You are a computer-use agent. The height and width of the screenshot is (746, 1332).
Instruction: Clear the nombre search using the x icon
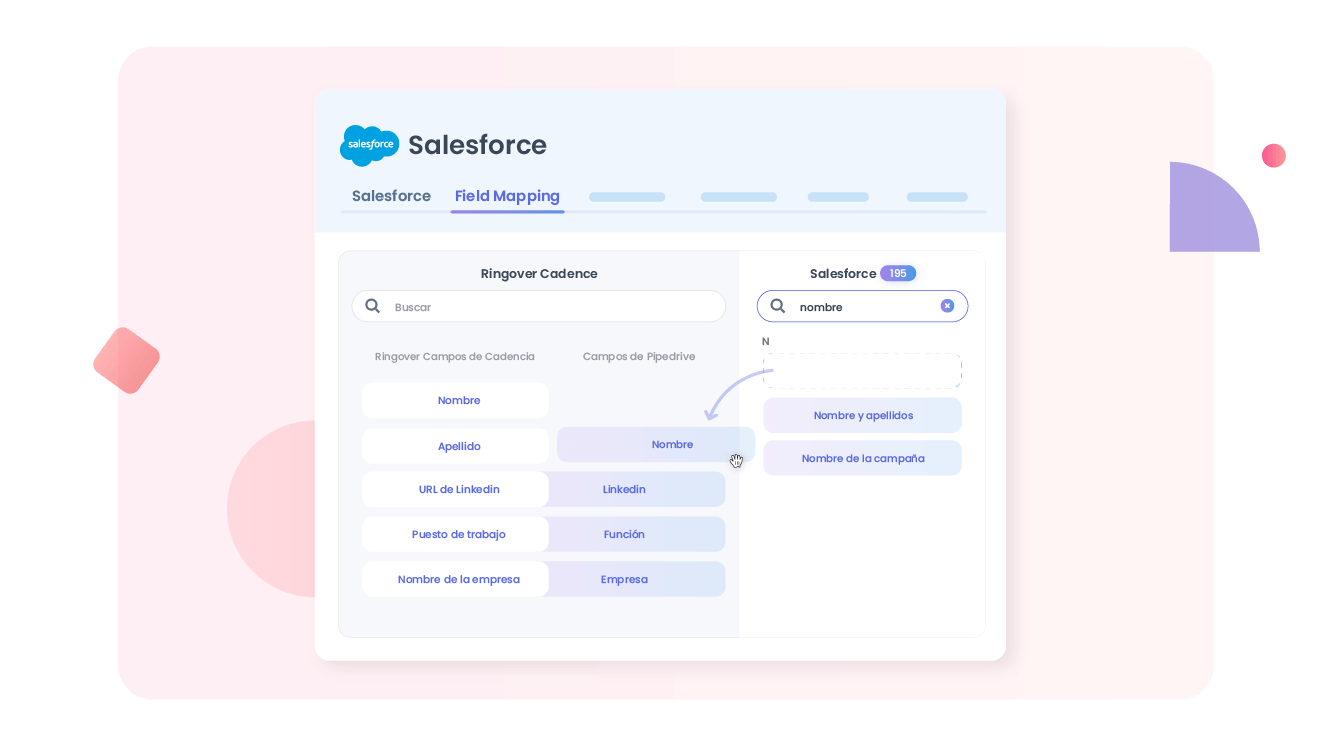947,306
